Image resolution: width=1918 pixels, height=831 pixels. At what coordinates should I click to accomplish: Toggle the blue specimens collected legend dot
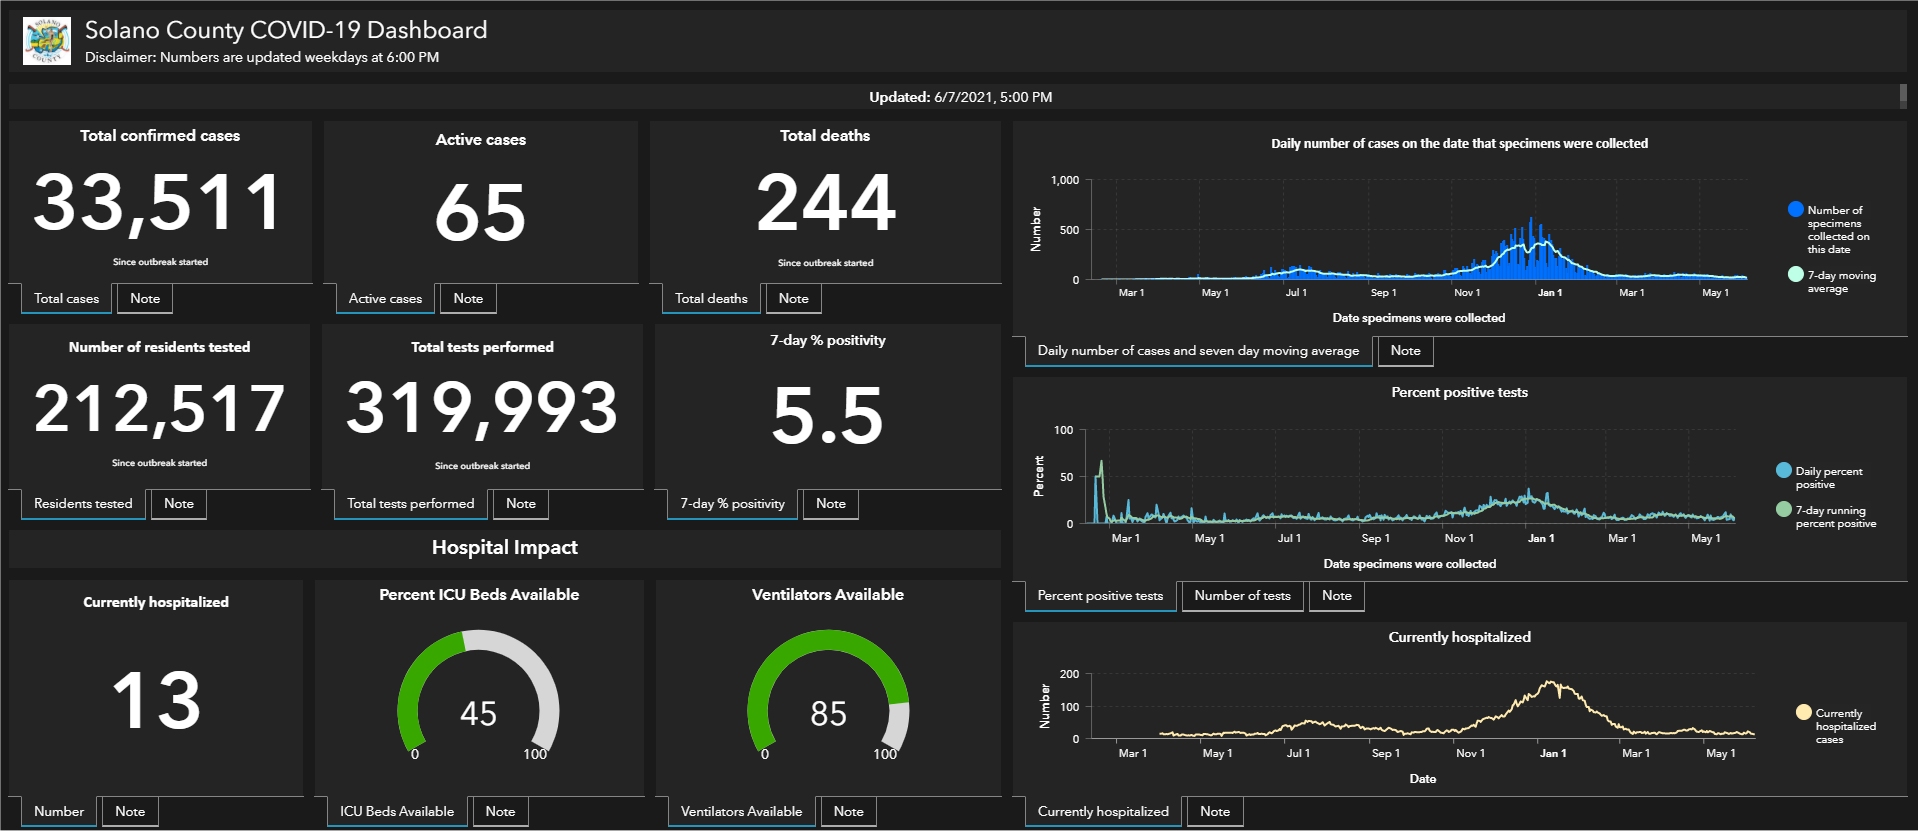click(1795, 210)
